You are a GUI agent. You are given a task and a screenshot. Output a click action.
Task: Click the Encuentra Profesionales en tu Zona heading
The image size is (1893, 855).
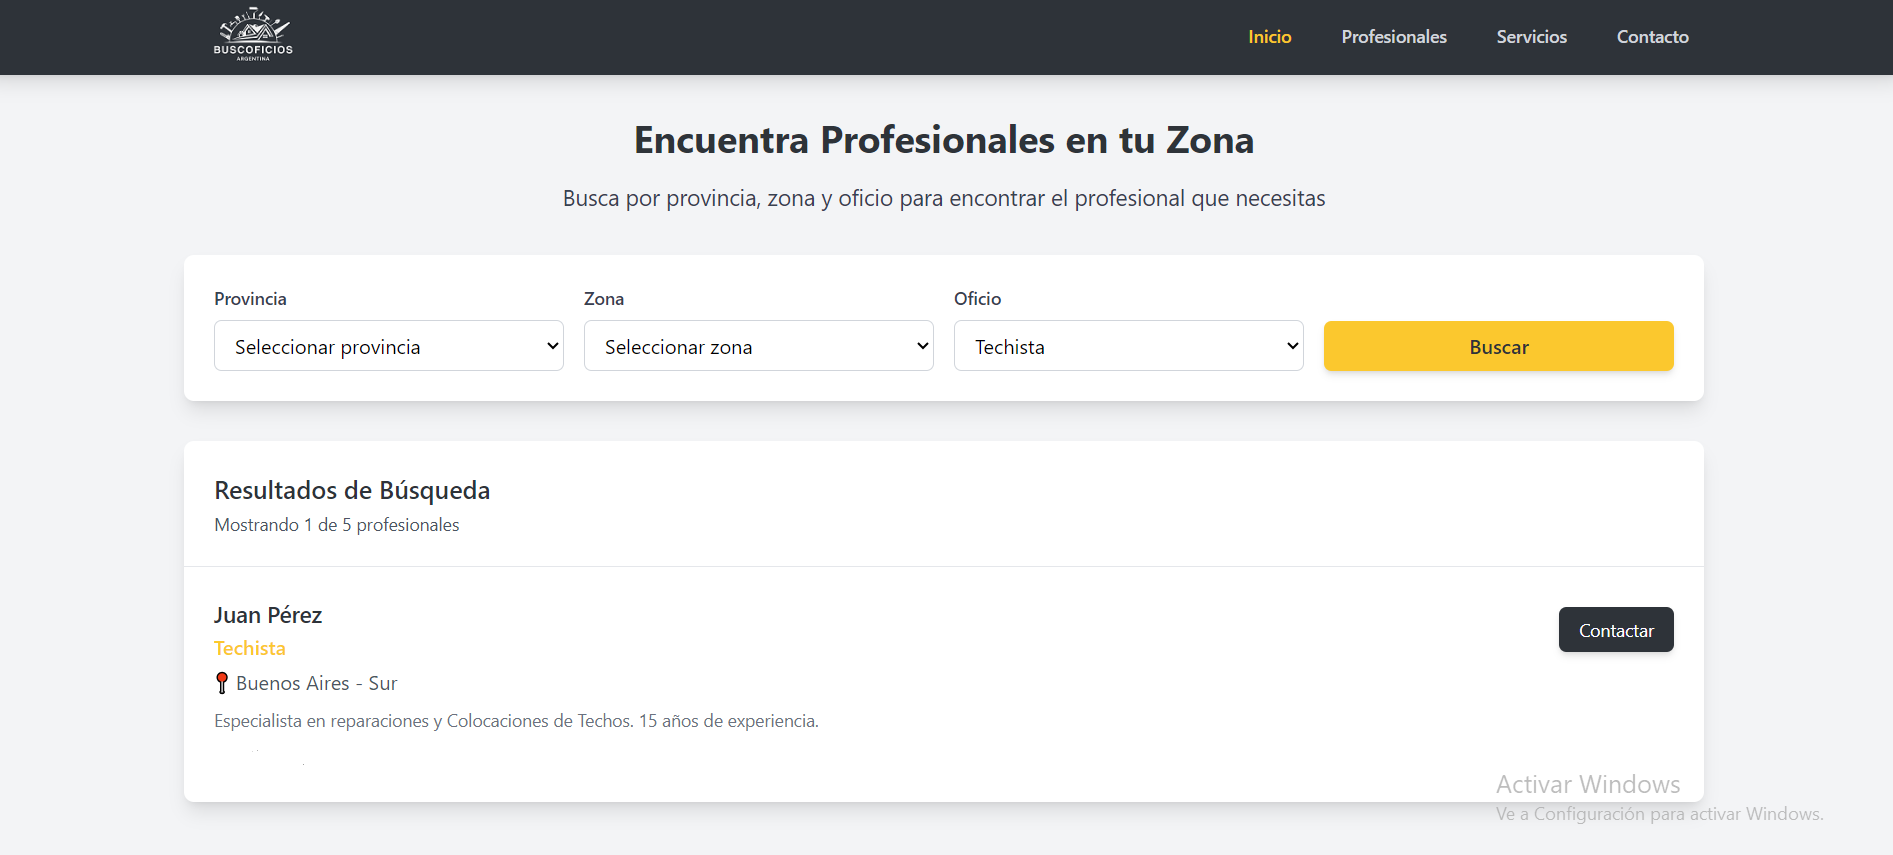coord(944,140)
